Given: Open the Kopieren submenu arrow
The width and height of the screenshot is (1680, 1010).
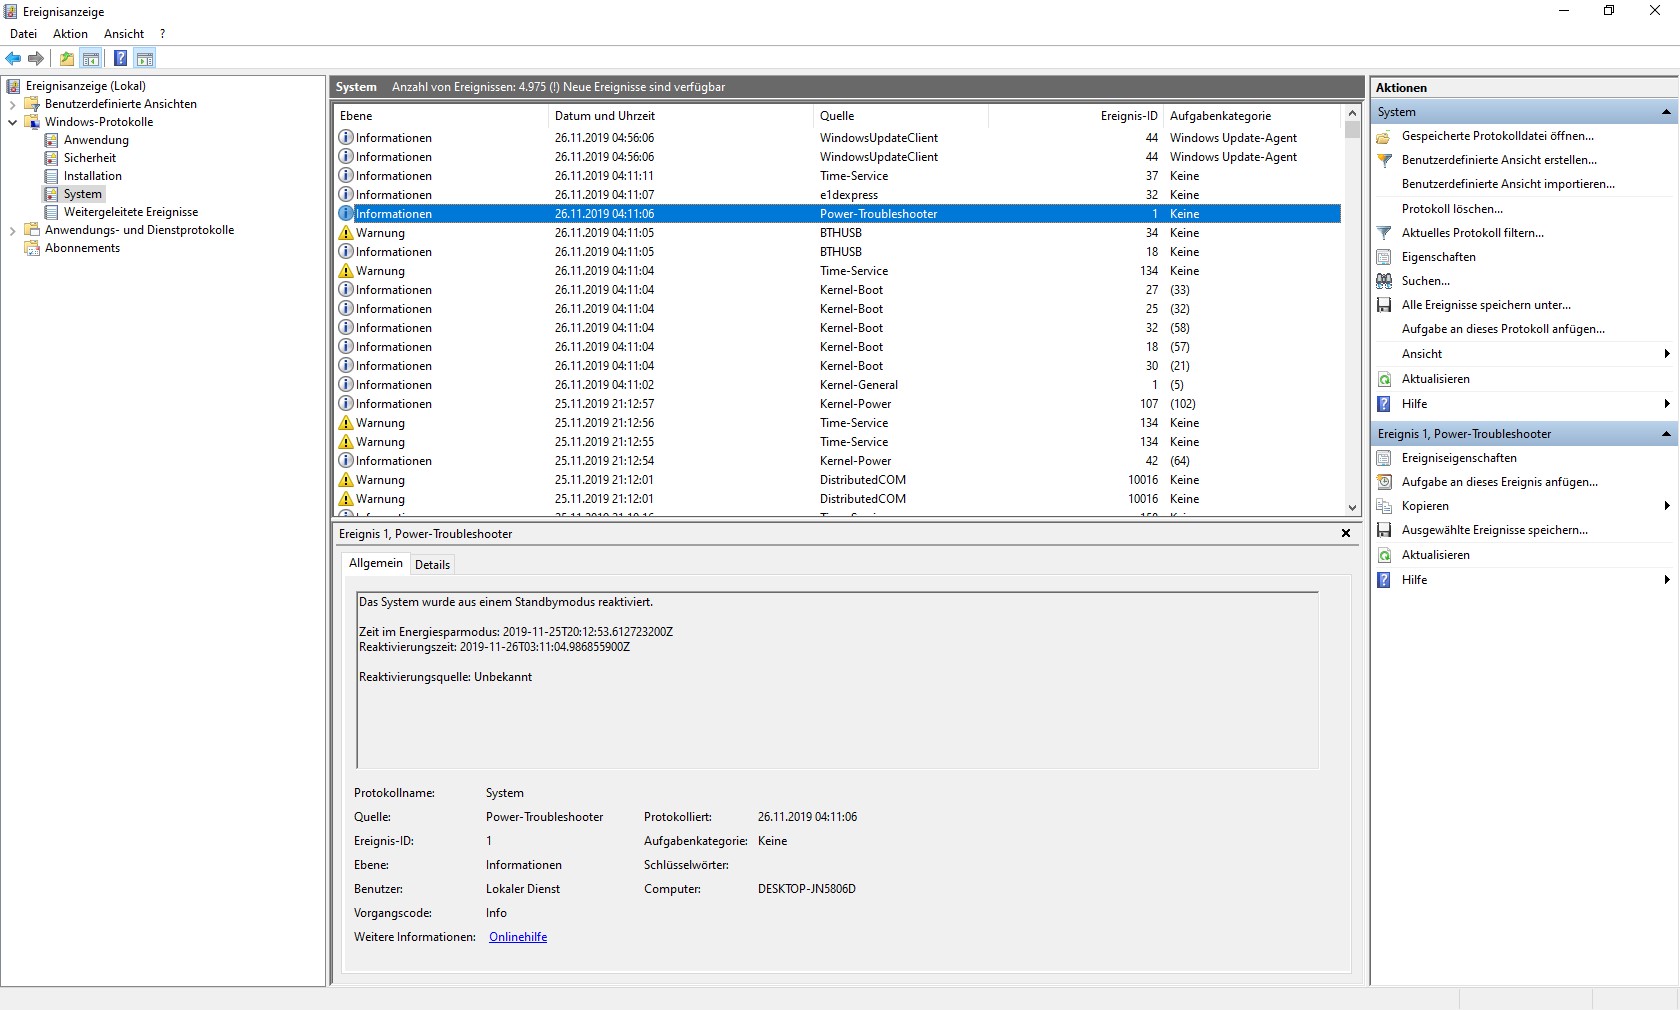Looking at the screenshot, I should [x=1667, y=506].
